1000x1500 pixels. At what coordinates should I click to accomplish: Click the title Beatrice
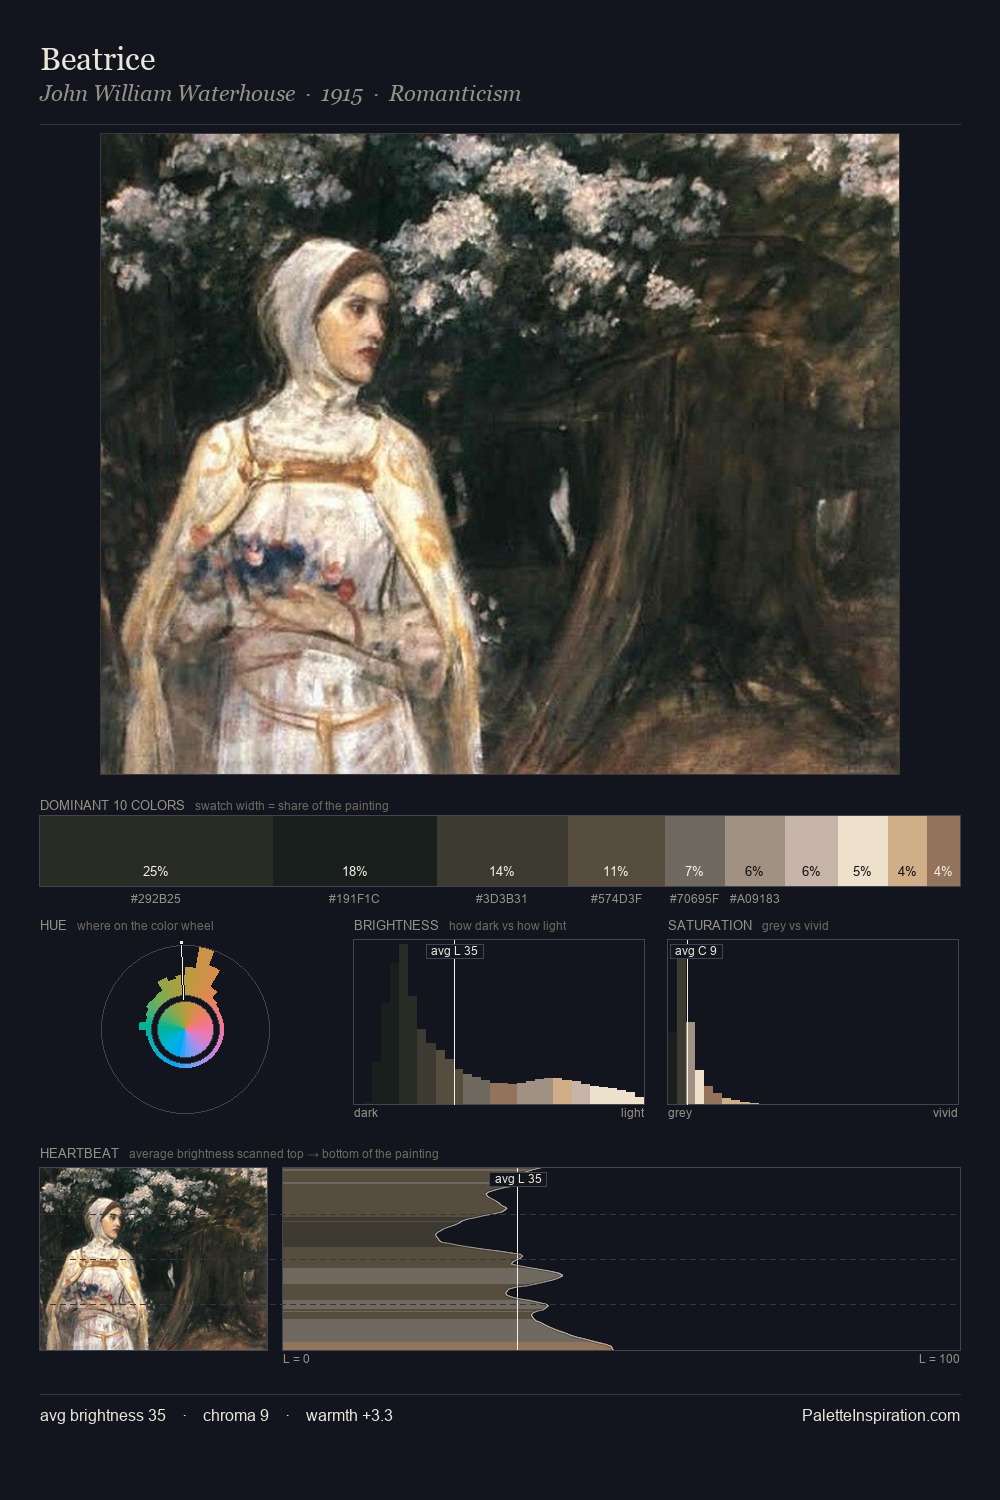click(98, 59)
